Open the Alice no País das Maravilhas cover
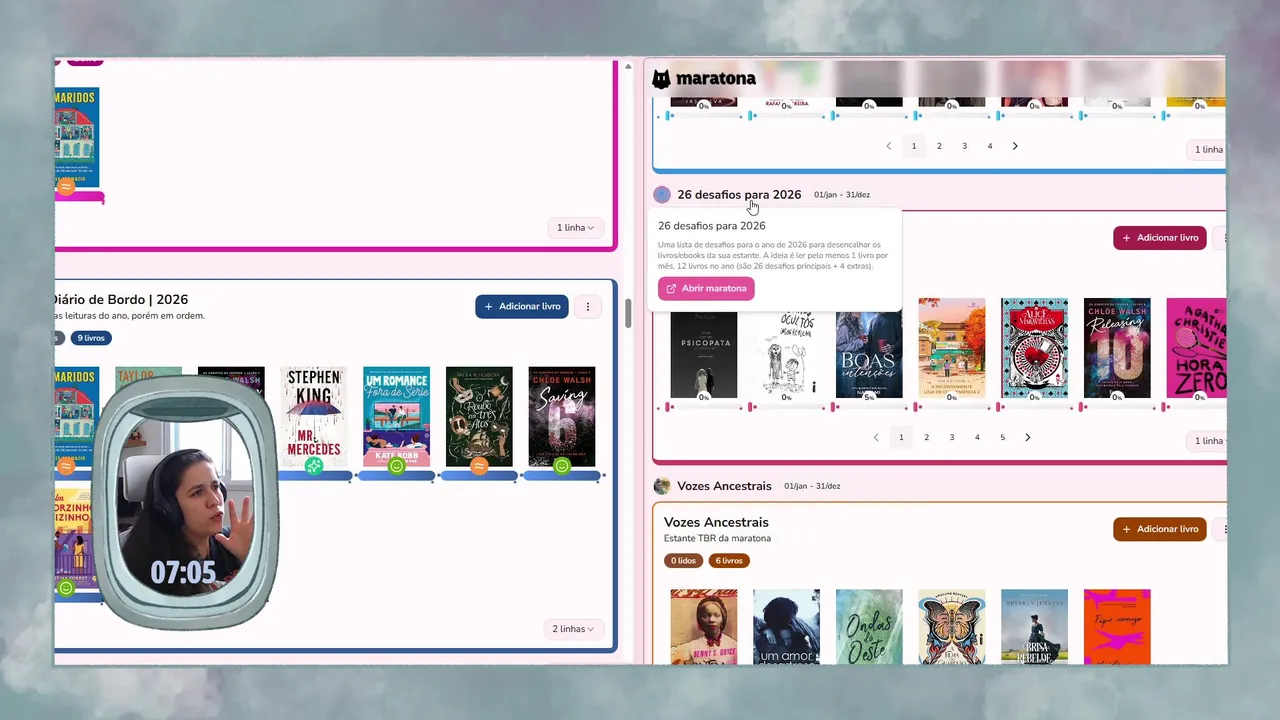 tap(1034, 348)
